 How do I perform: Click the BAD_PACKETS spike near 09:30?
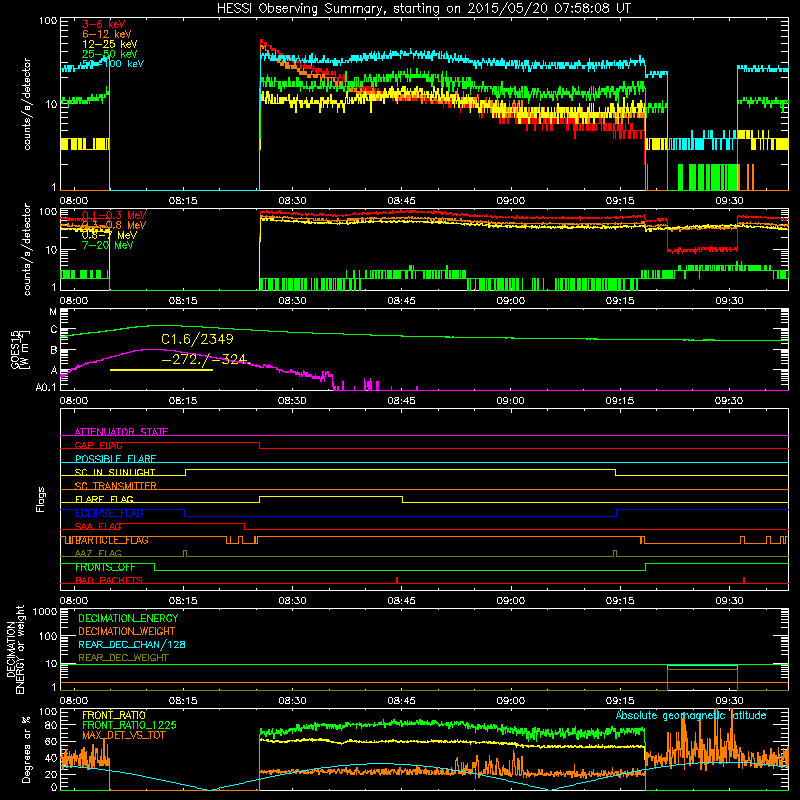(744, 580)
